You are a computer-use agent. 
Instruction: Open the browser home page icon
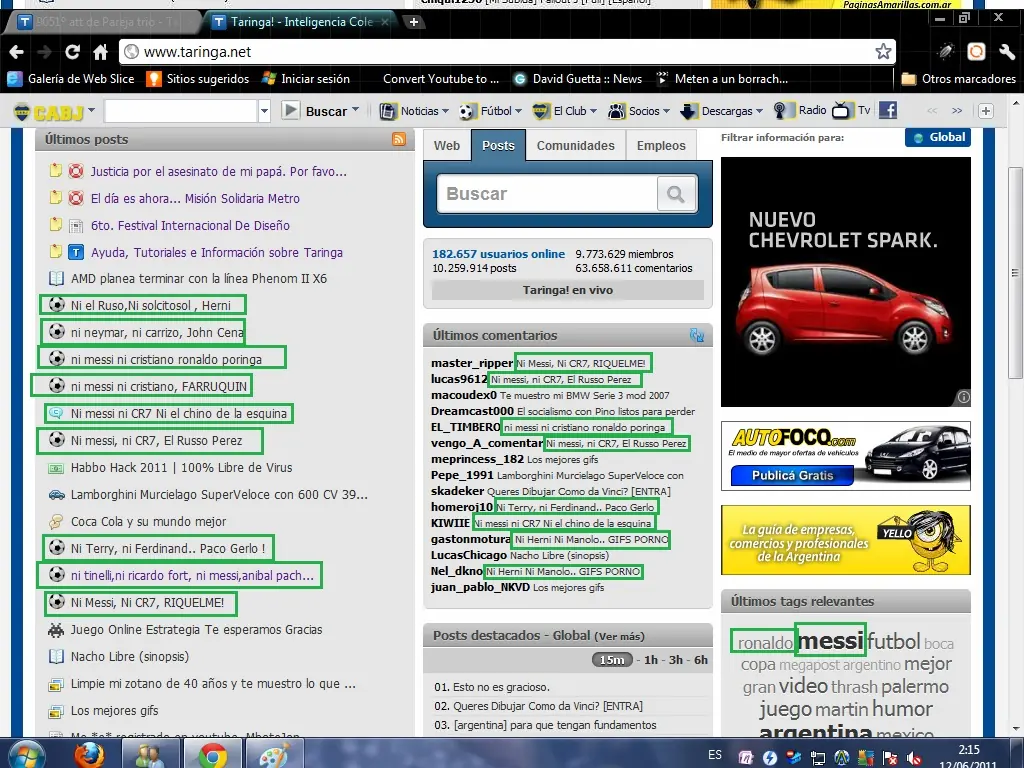point(101,52)
